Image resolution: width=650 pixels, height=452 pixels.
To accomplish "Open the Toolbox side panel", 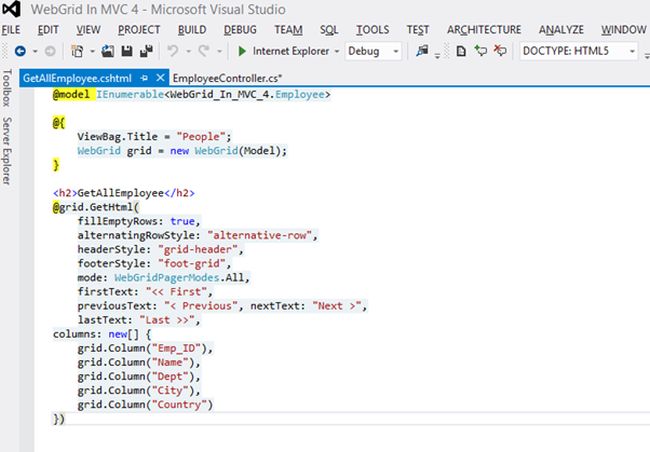I will pyautogui.click(x=7, y=88).
